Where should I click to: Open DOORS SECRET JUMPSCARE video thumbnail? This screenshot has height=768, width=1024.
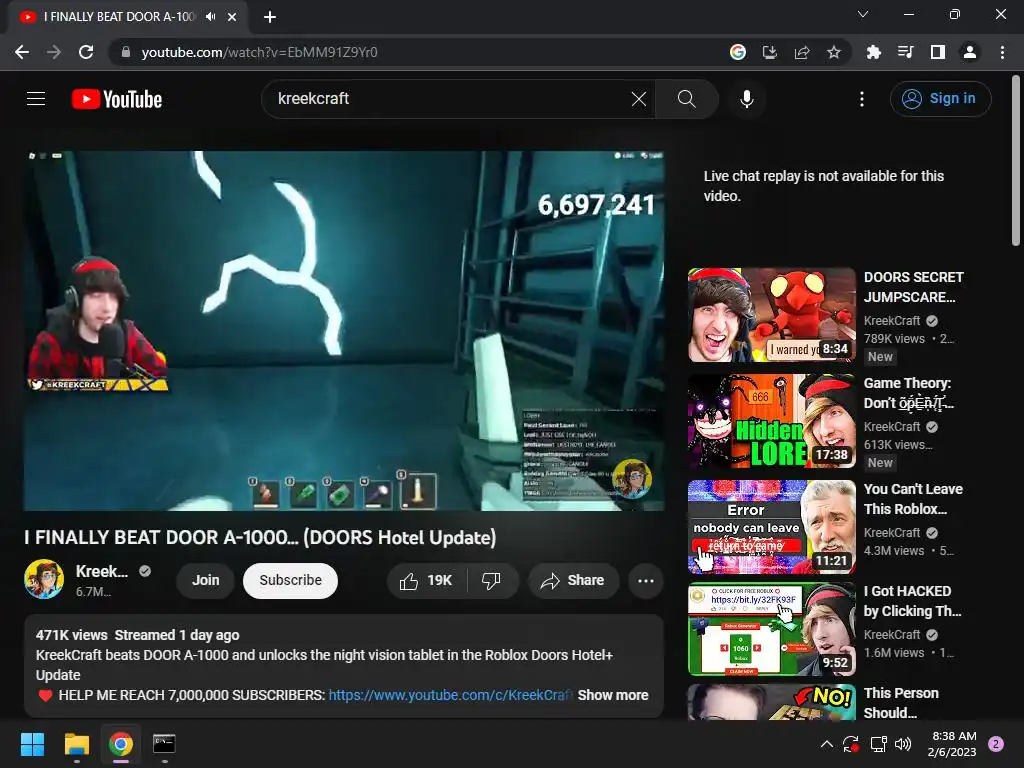coord(772,315)
